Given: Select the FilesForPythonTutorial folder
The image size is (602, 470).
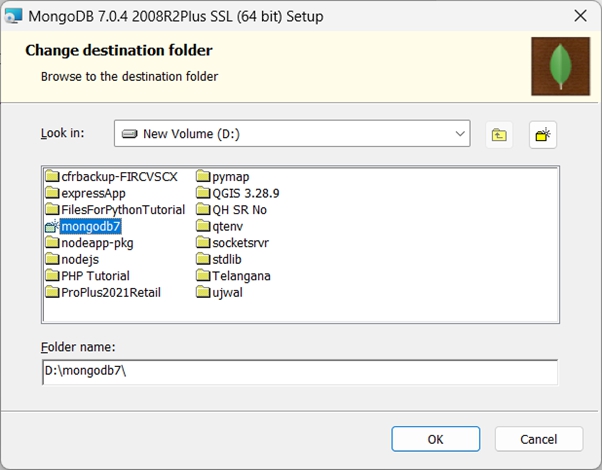Looking at the screenshot, I should 122,210.
